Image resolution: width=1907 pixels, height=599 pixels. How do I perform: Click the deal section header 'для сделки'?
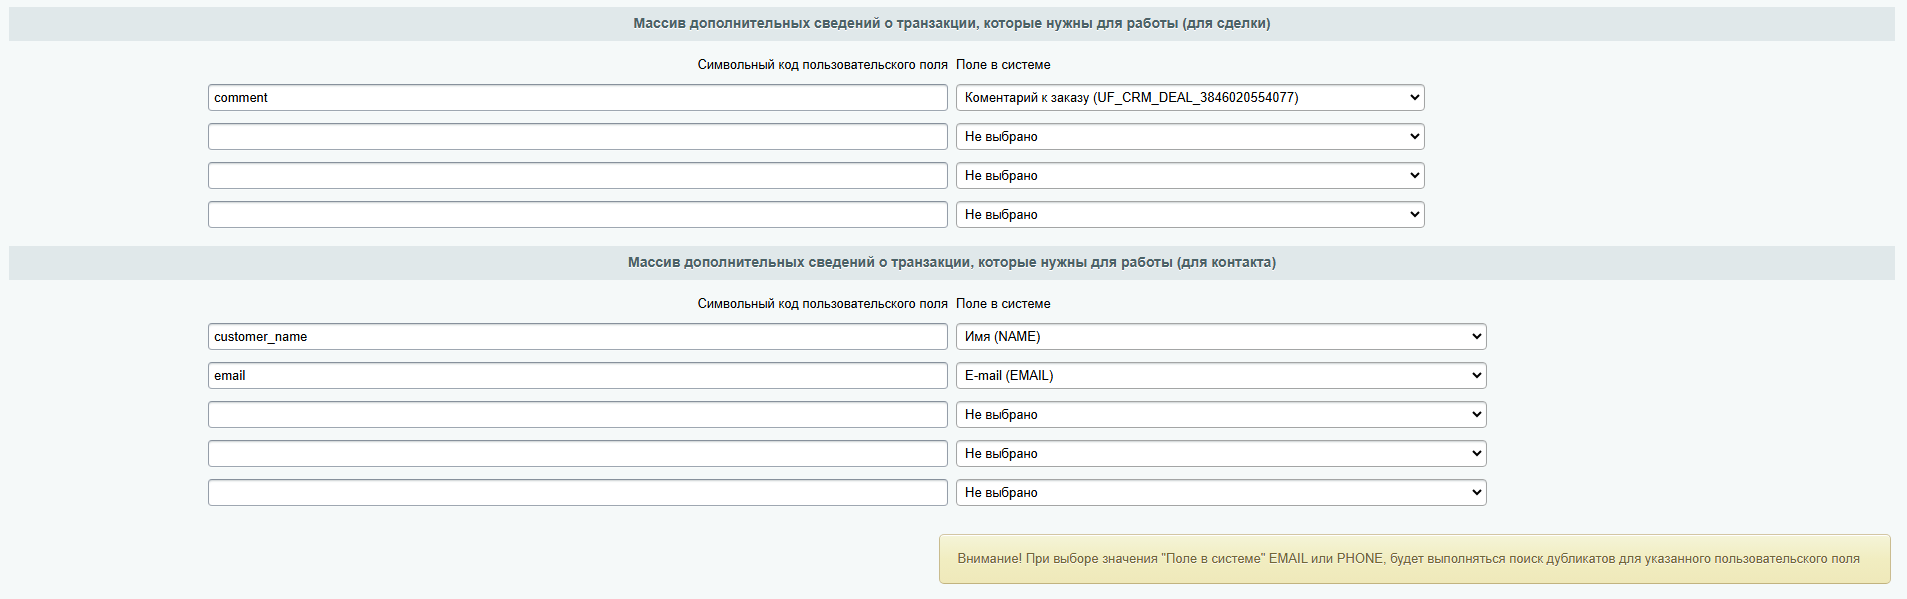pyautogui.click(x=951, y=24)
